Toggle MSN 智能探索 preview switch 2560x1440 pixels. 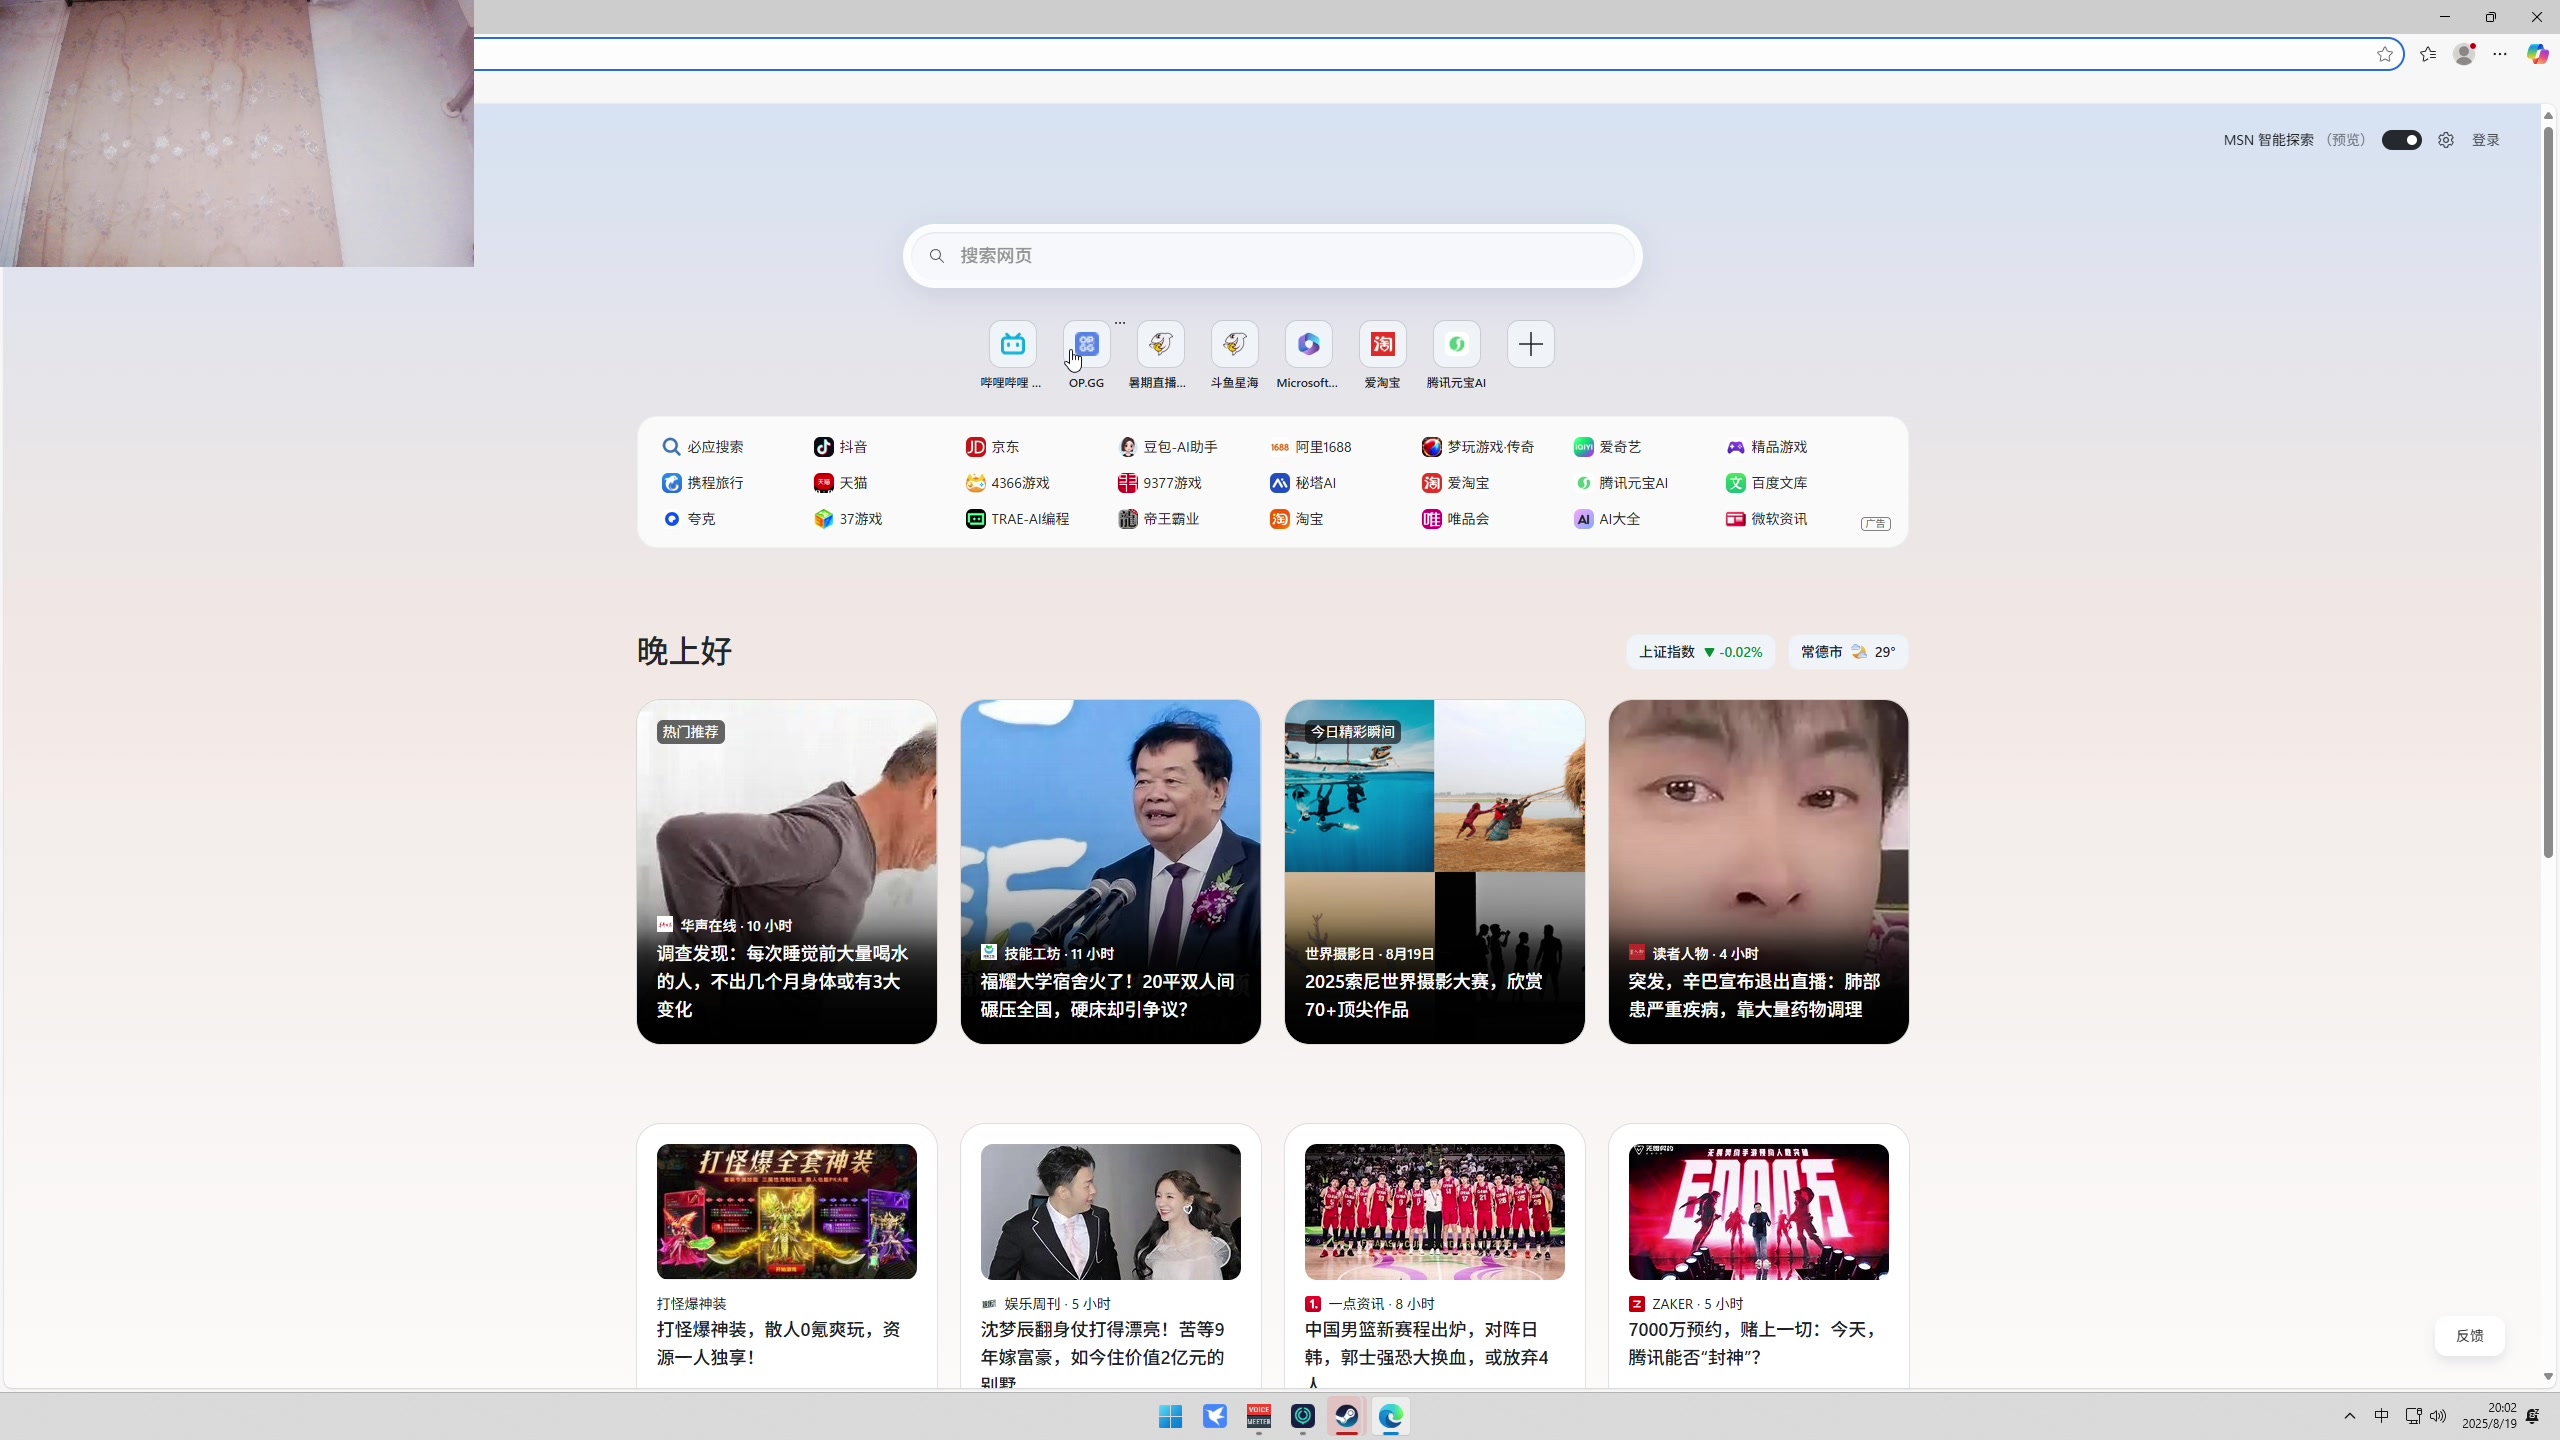tap(2401, 140)
